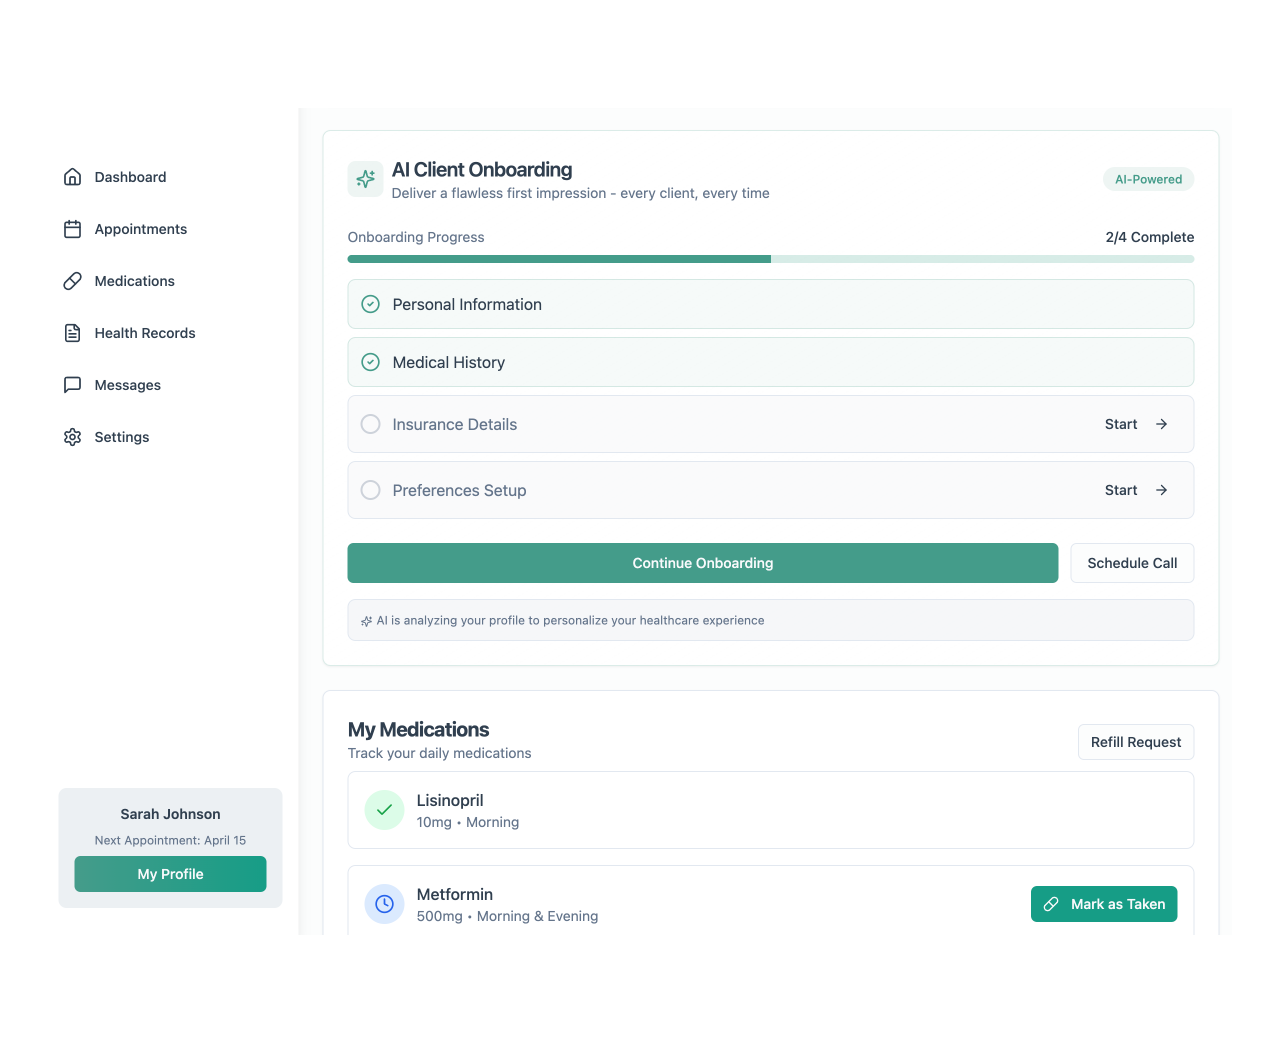Select the Insurance Details empty radio circle
Viewport: 1280px width, 1042px height.
[370, 423]
